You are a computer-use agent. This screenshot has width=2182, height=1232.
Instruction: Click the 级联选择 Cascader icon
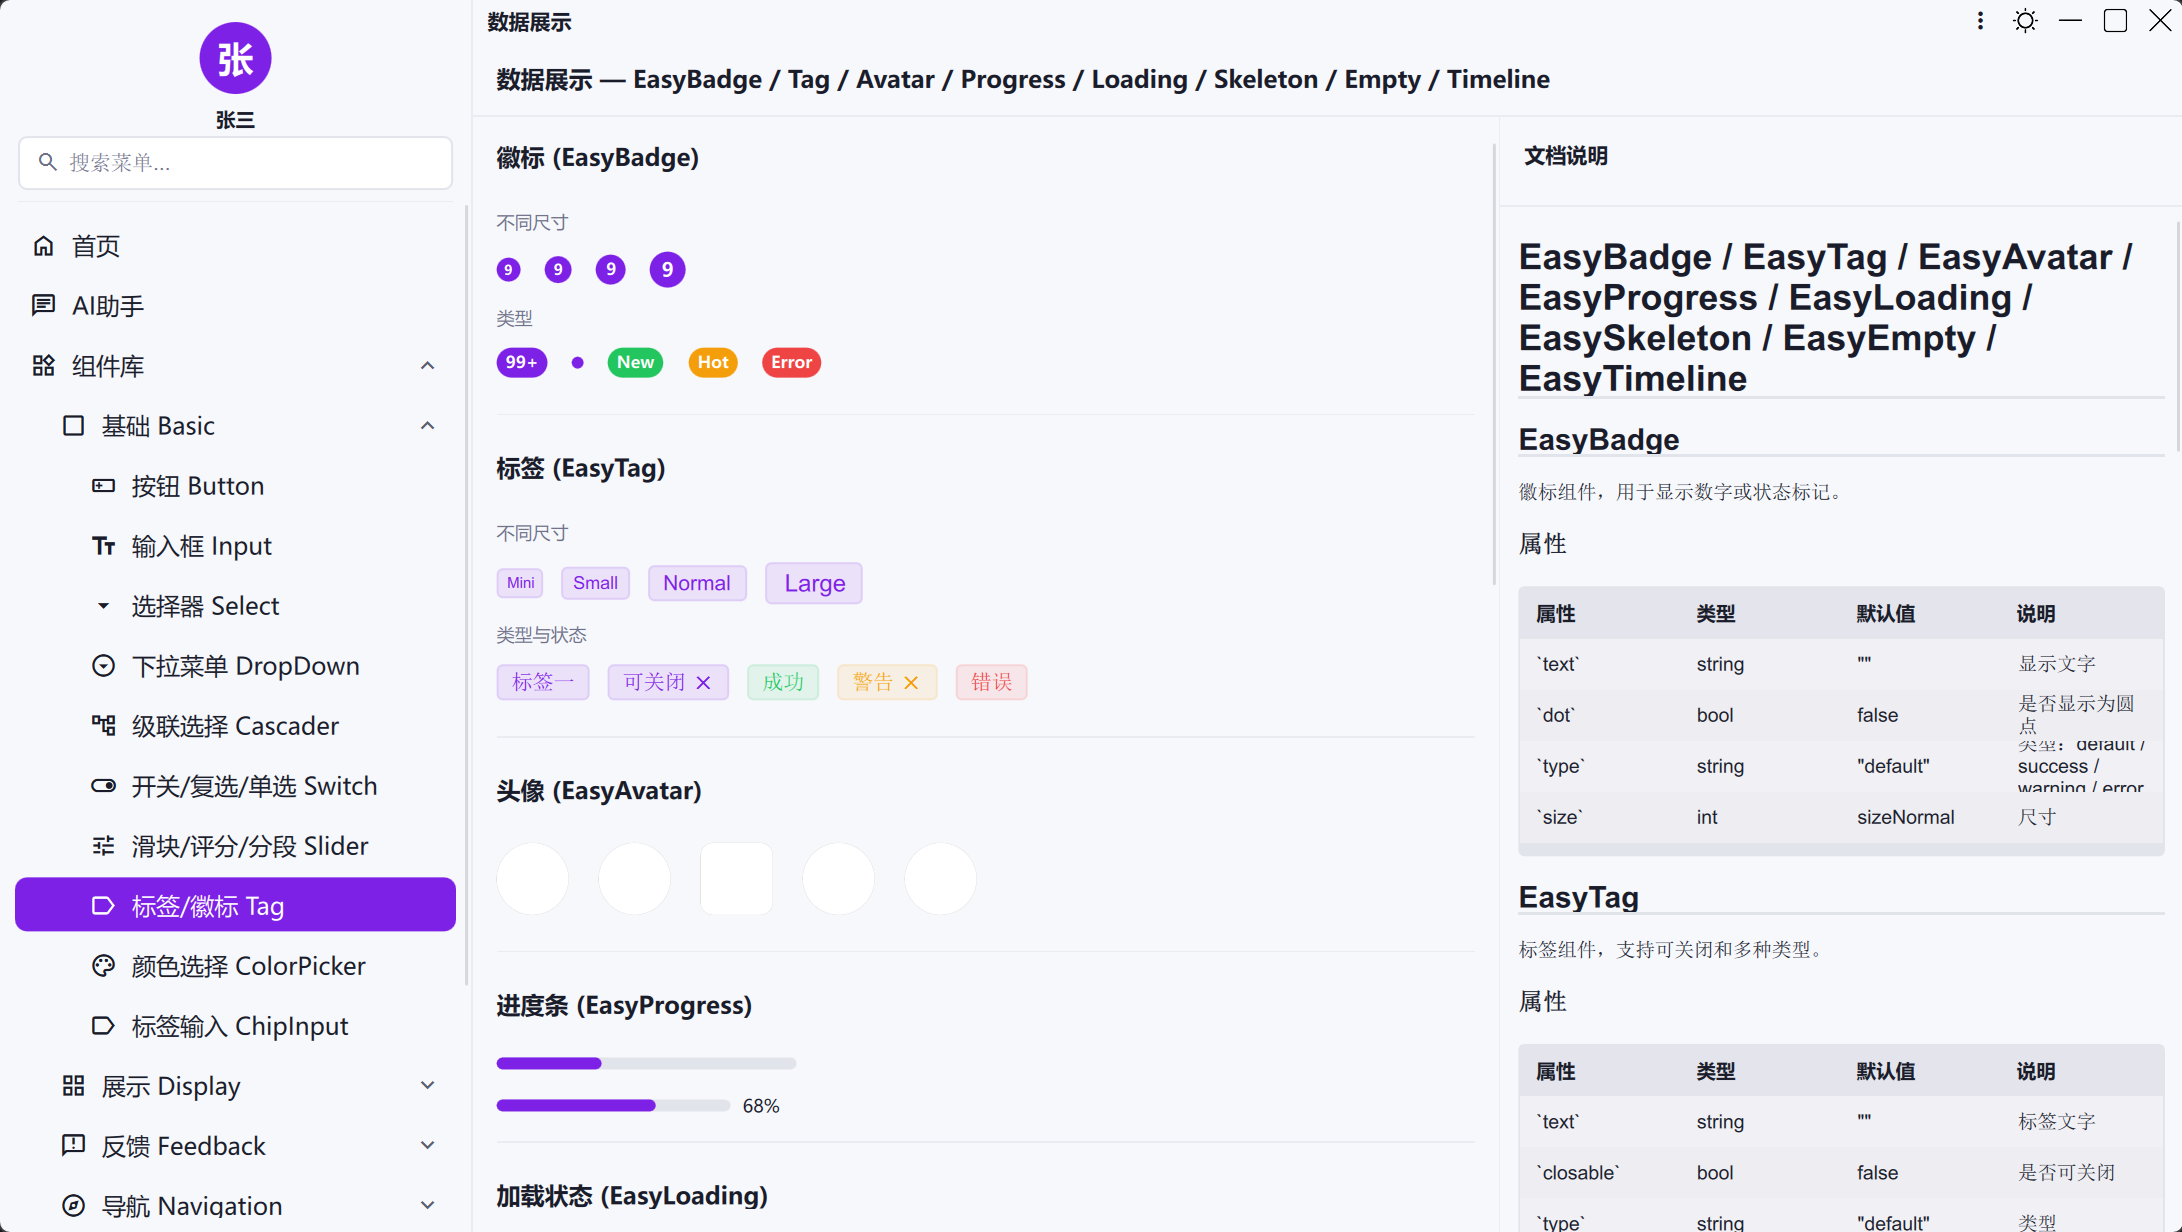click(103, 726)
